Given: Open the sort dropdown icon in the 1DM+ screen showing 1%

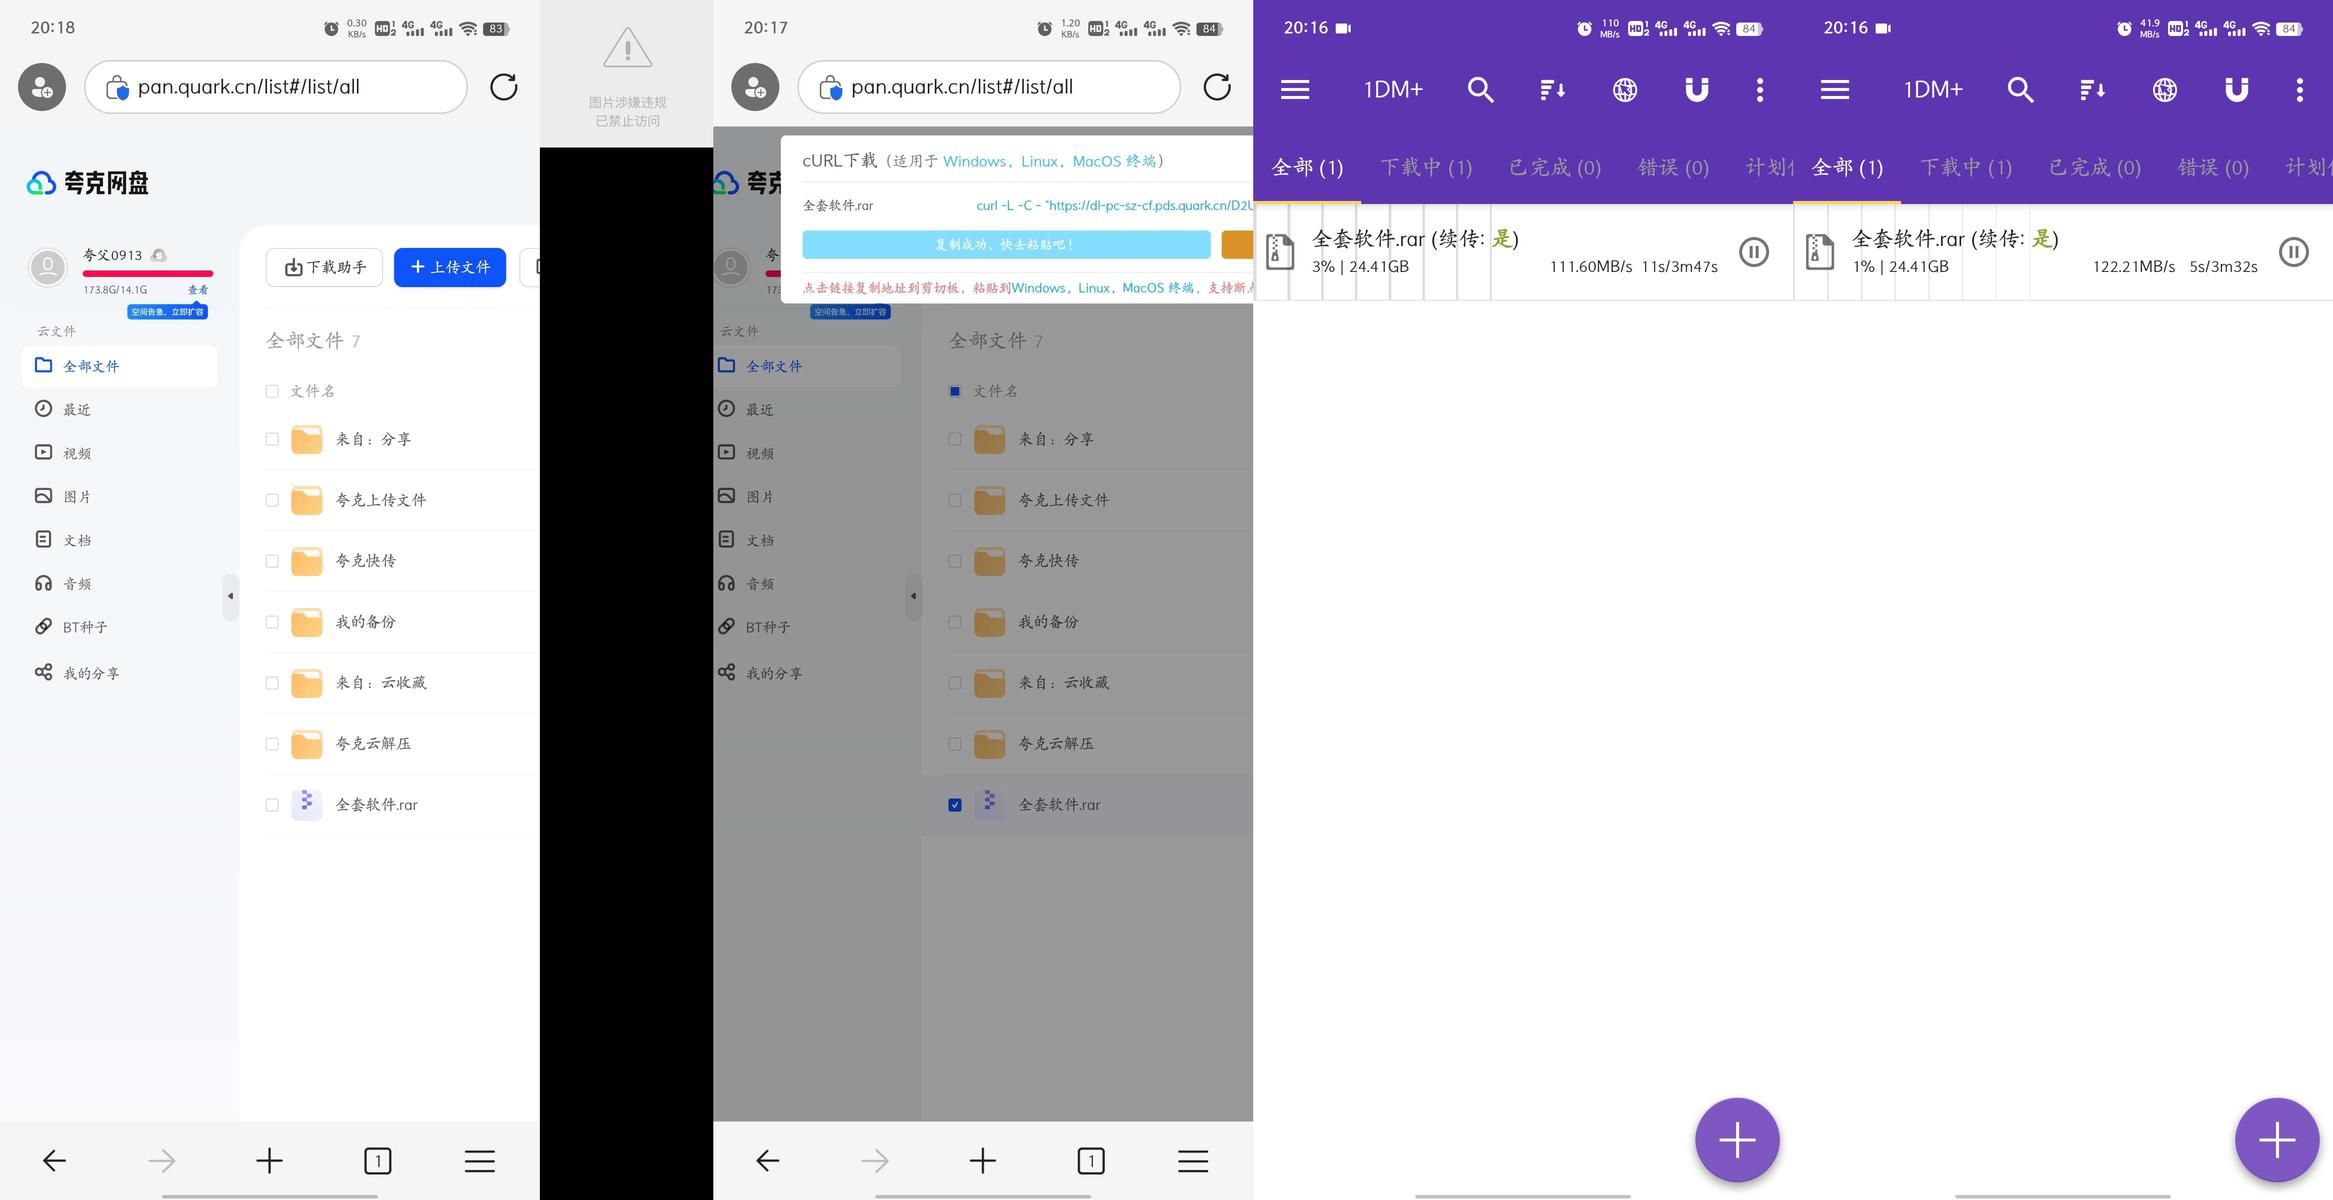Looking at the screenshot, I should (x=2092, y=90).
